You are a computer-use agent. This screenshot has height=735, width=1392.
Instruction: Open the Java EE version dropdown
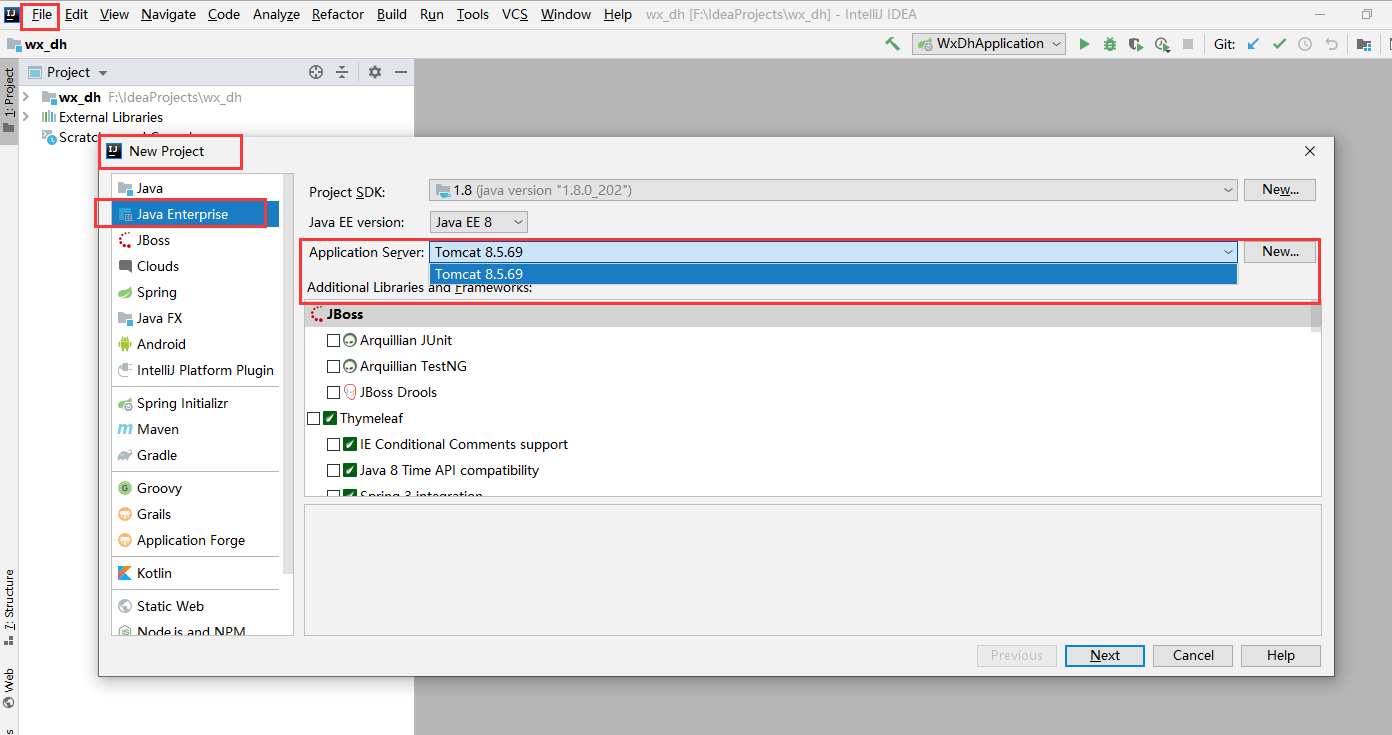(x=479, y=222)
